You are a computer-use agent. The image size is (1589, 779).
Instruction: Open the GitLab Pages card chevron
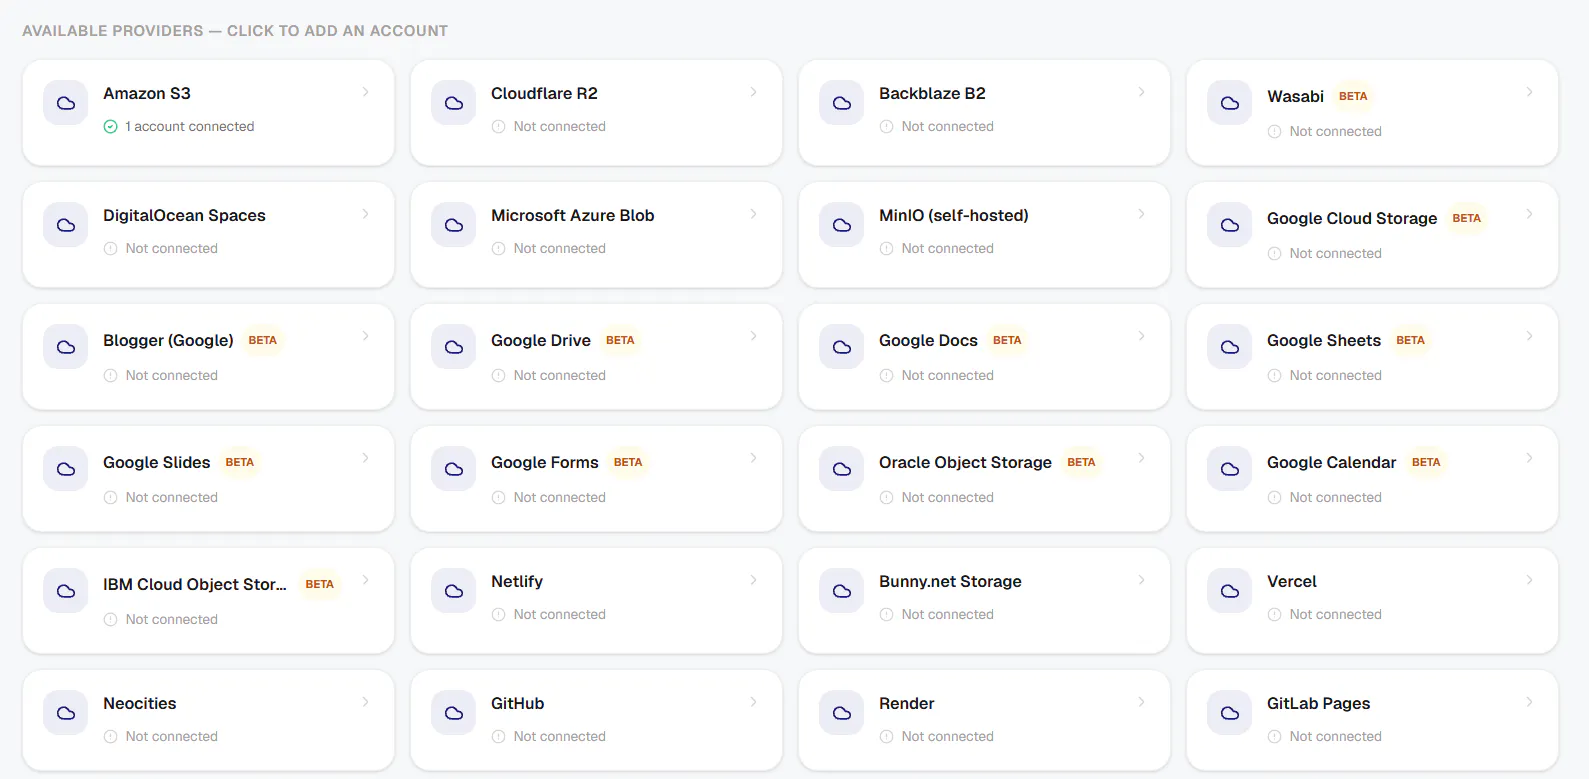pos(1530,702)
